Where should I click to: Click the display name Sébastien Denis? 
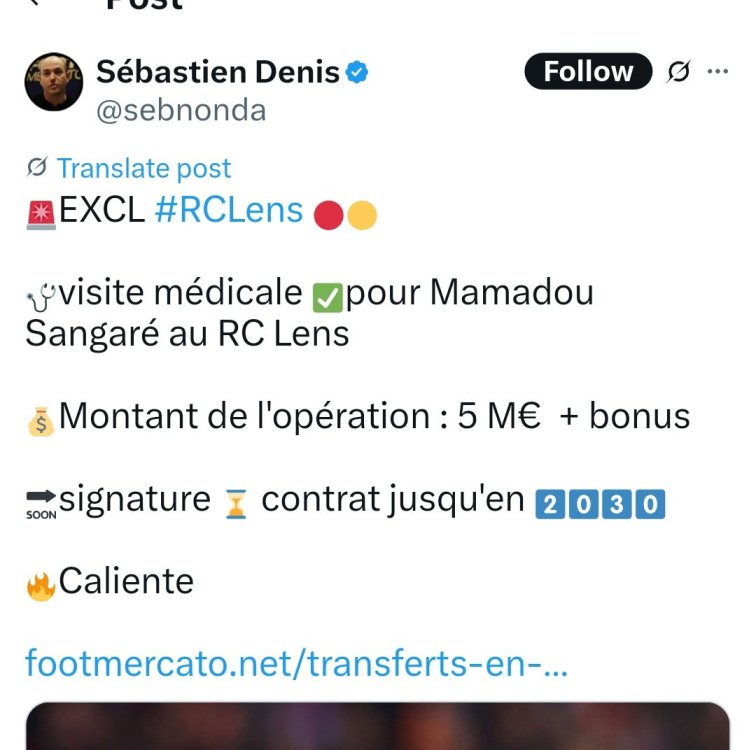click(218, 72)
